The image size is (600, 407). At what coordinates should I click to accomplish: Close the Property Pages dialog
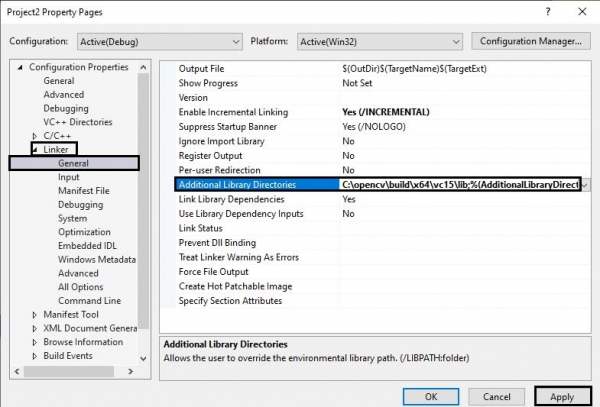pyautogui.click(x=582, y=12)
